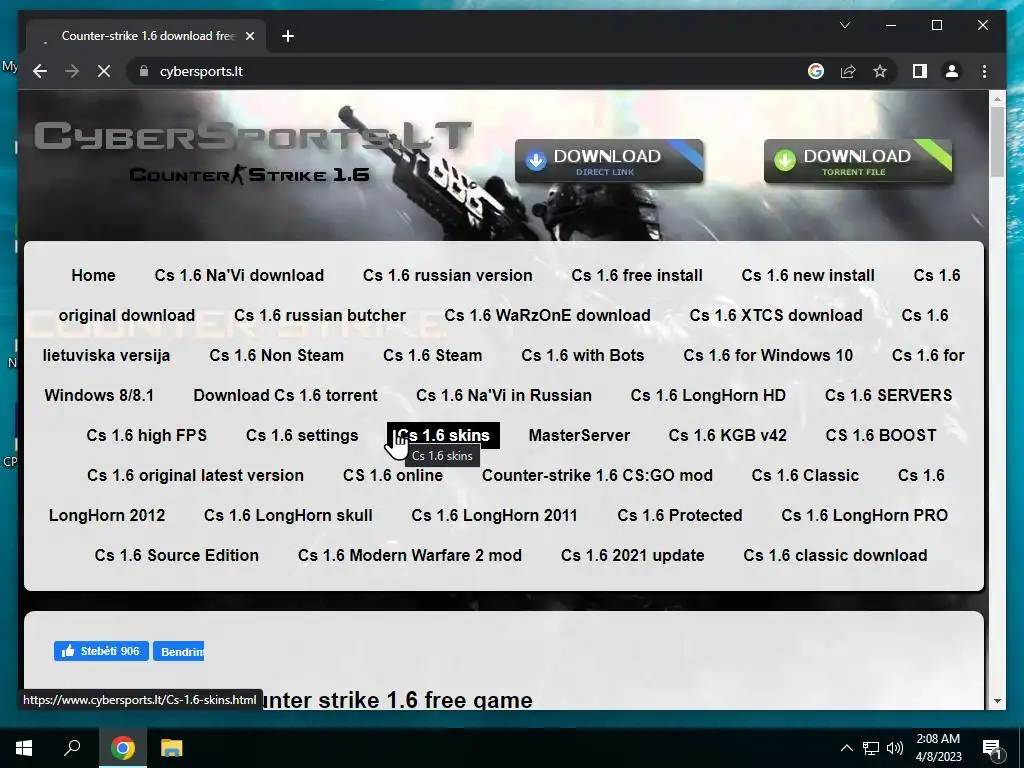Open Cs 1.6 Source Edition

[176, 554]
